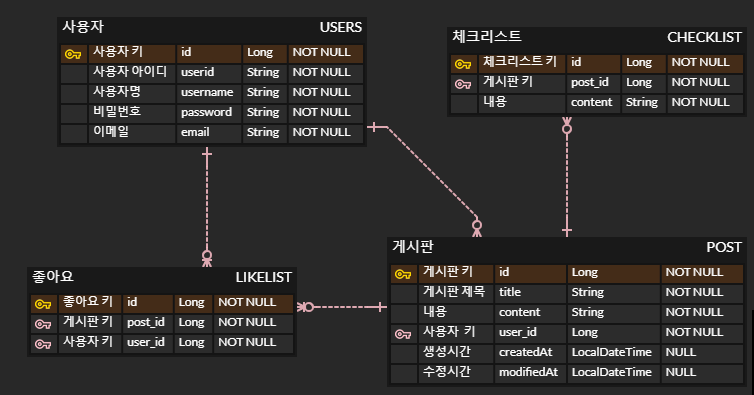Click the LocalDateTime type of createdAt row

[x=614, y=354]
